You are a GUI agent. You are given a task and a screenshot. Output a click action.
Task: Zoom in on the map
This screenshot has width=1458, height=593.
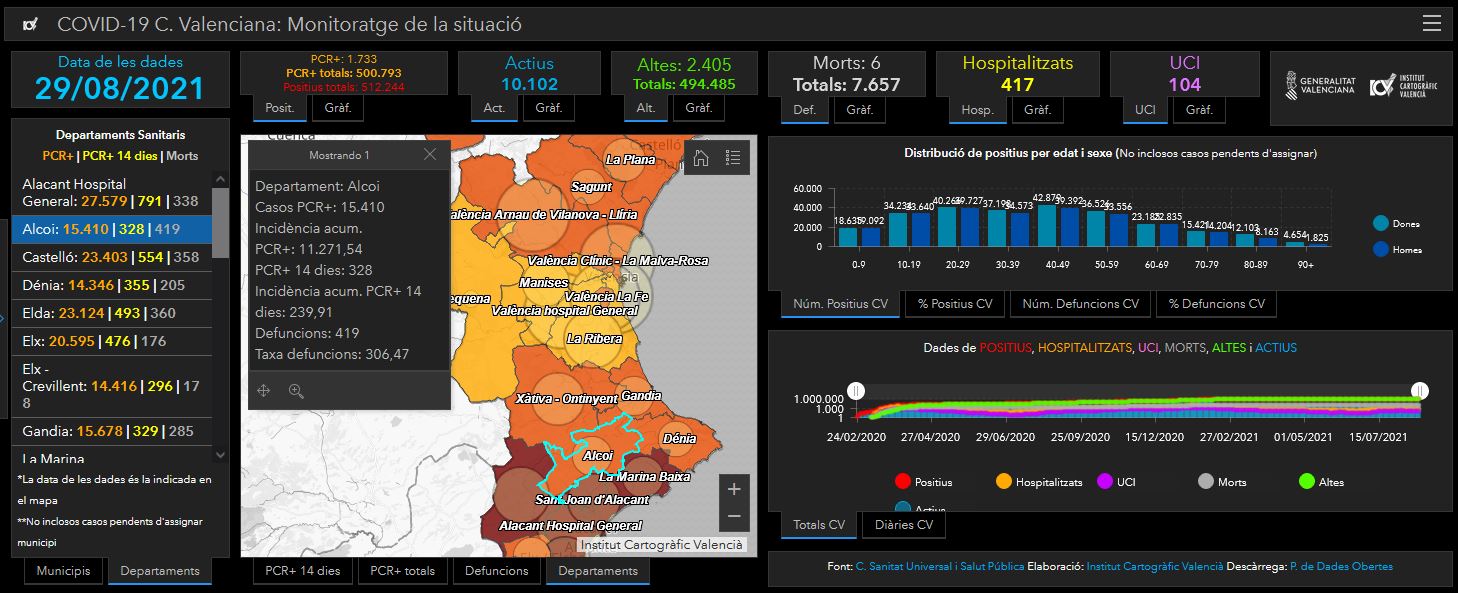pos(734,489)
